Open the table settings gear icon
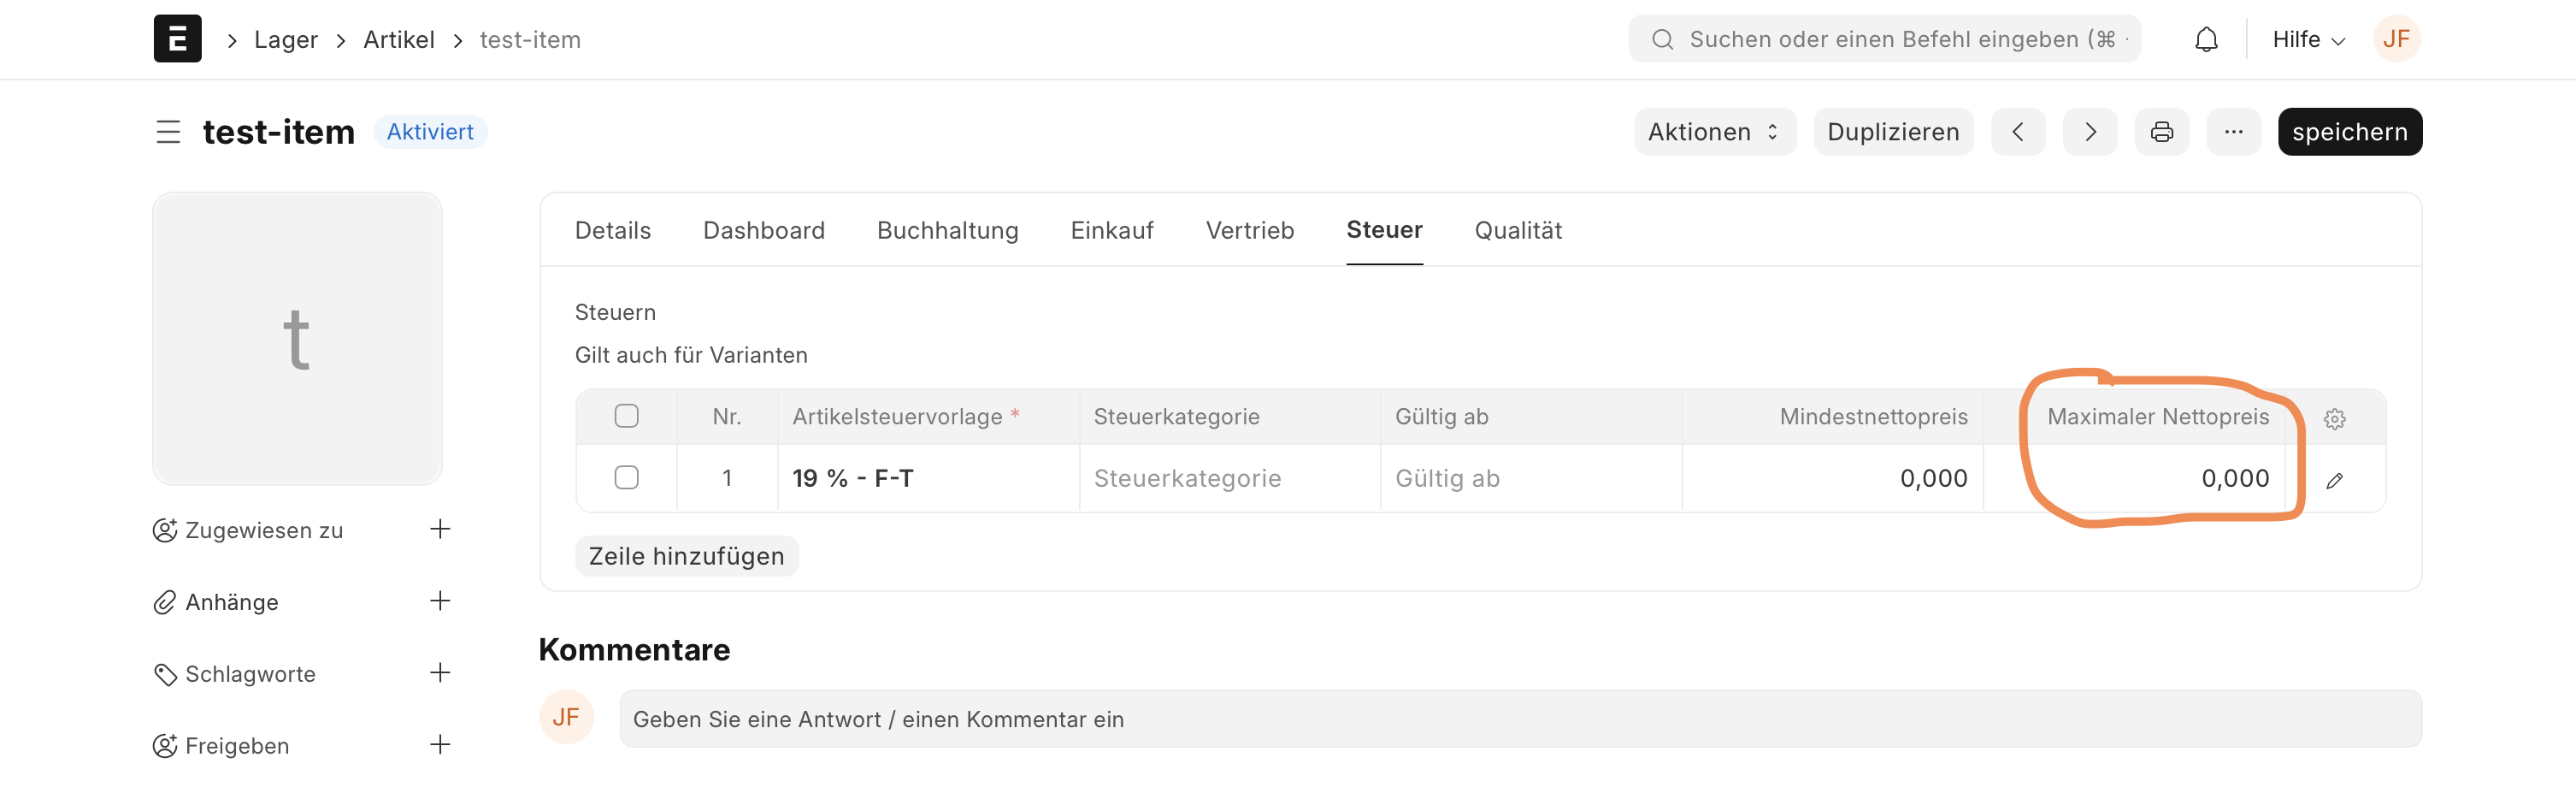 coord(2334,419)
